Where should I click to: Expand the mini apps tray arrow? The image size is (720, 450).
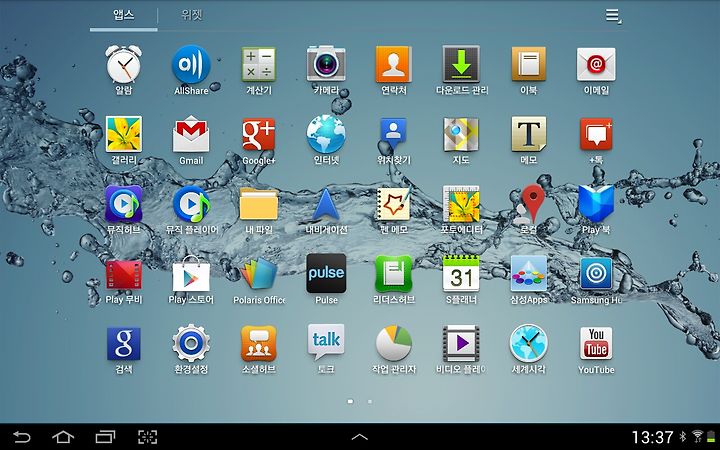coord(360,437)
